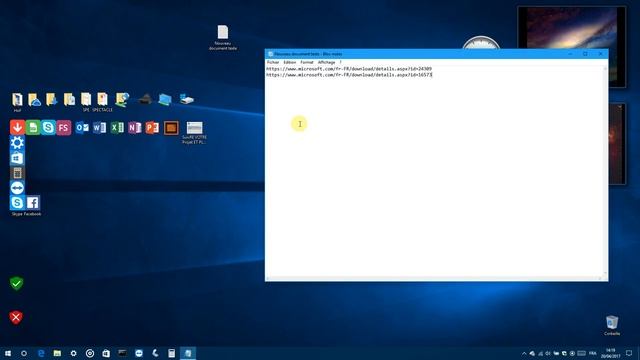Select the red shield X desktop icon
This screenshot has height=360, width=640.
click(16, 318)
